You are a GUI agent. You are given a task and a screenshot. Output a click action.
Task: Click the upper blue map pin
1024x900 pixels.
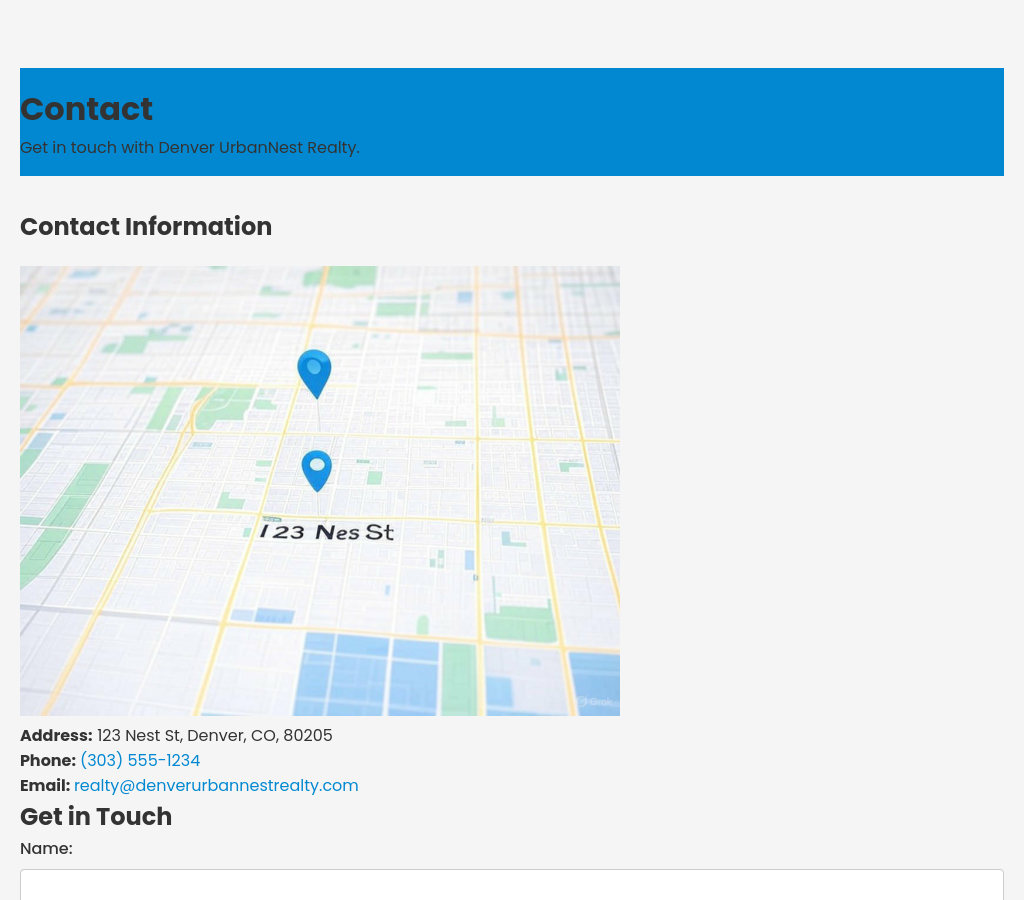(x=314, y=371)
